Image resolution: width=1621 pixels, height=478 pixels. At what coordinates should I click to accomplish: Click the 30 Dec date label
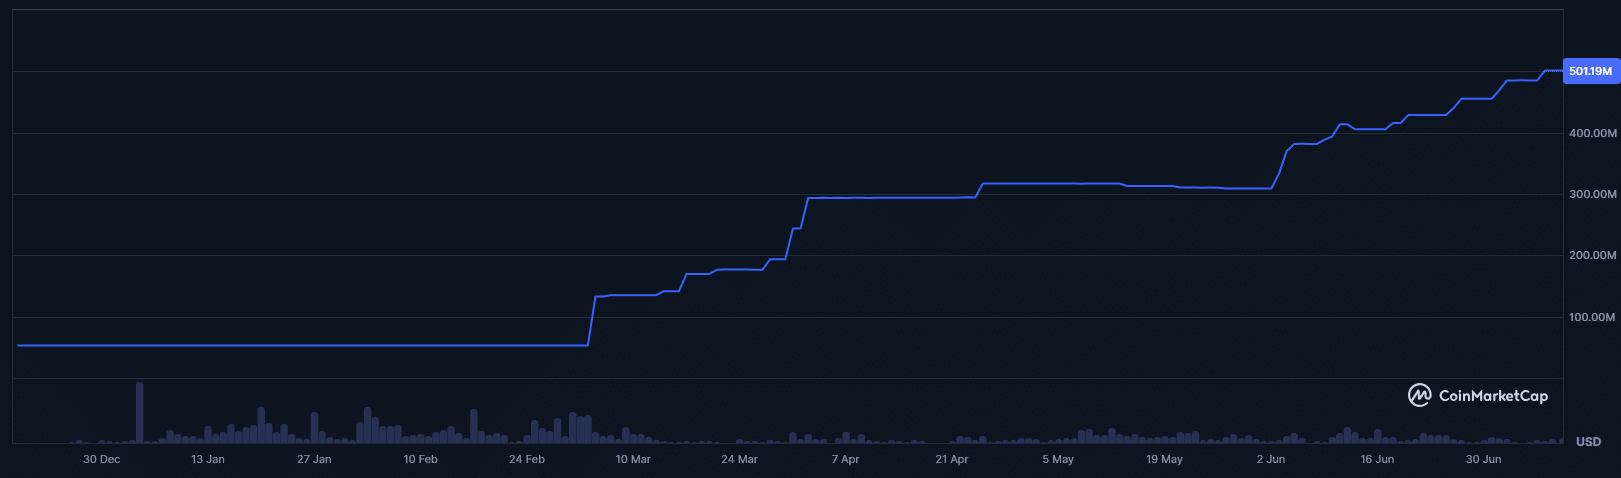[101, 459]
